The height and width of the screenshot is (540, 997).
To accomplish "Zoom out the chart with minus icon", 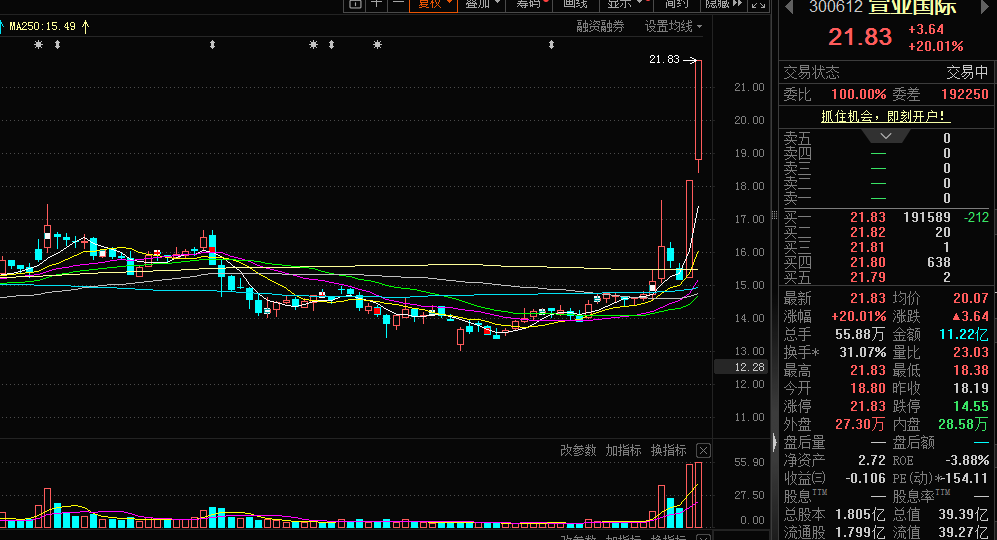I will [x=398, y=4].
